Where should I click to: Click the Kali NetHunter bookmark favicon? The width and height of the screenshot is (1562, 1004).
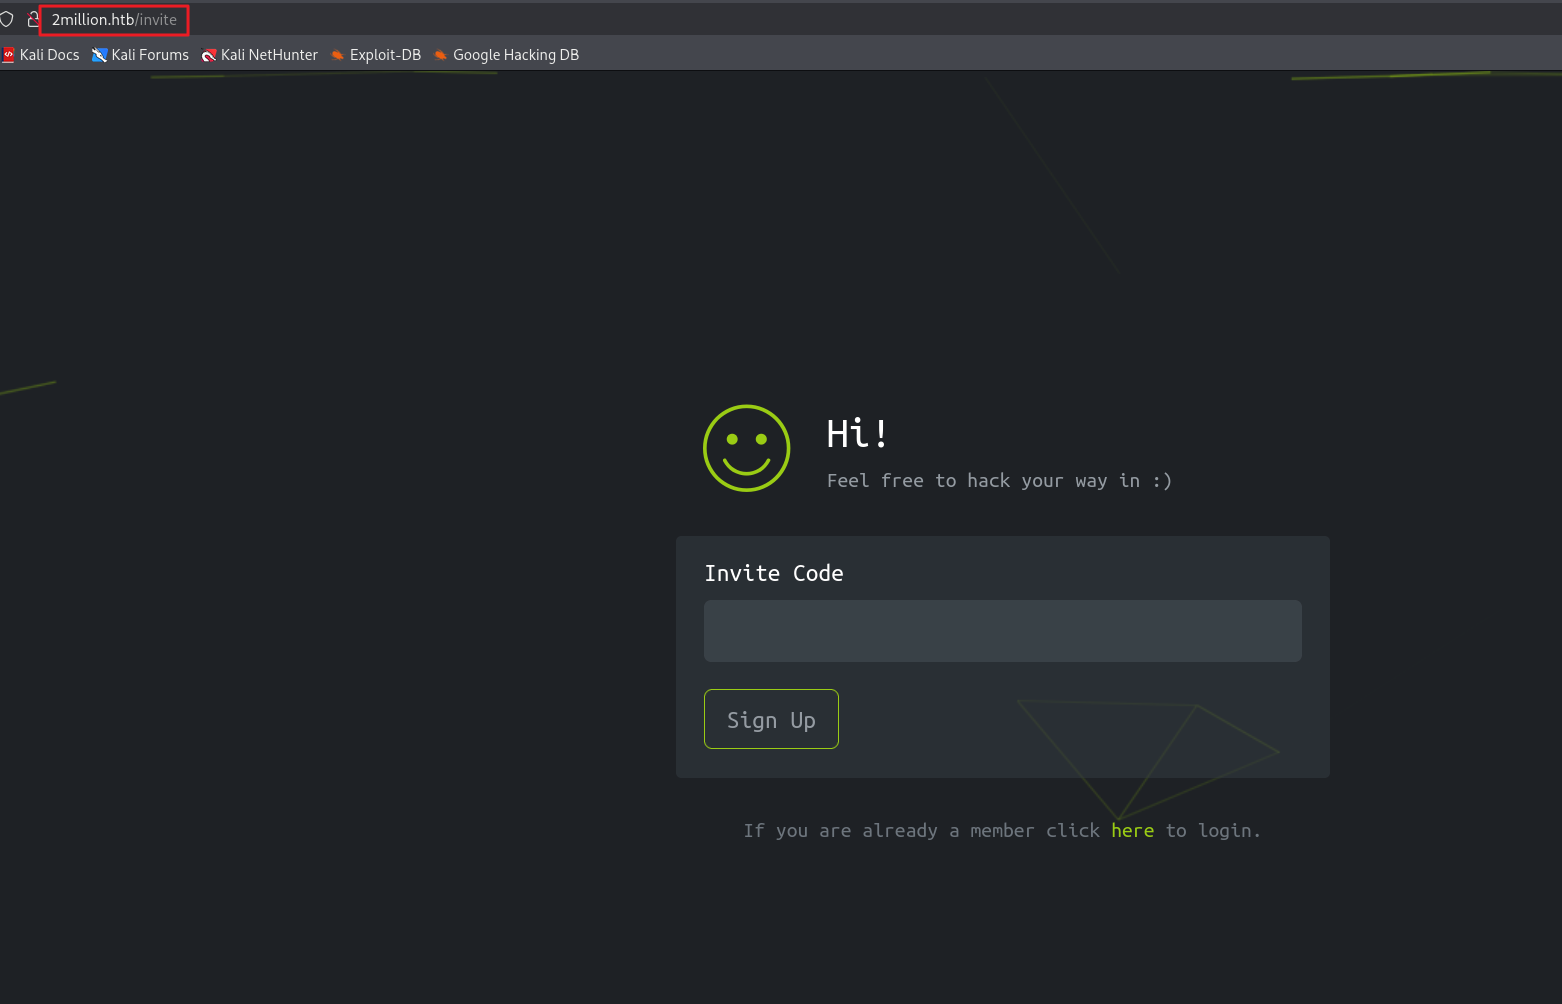pos(209,55)
